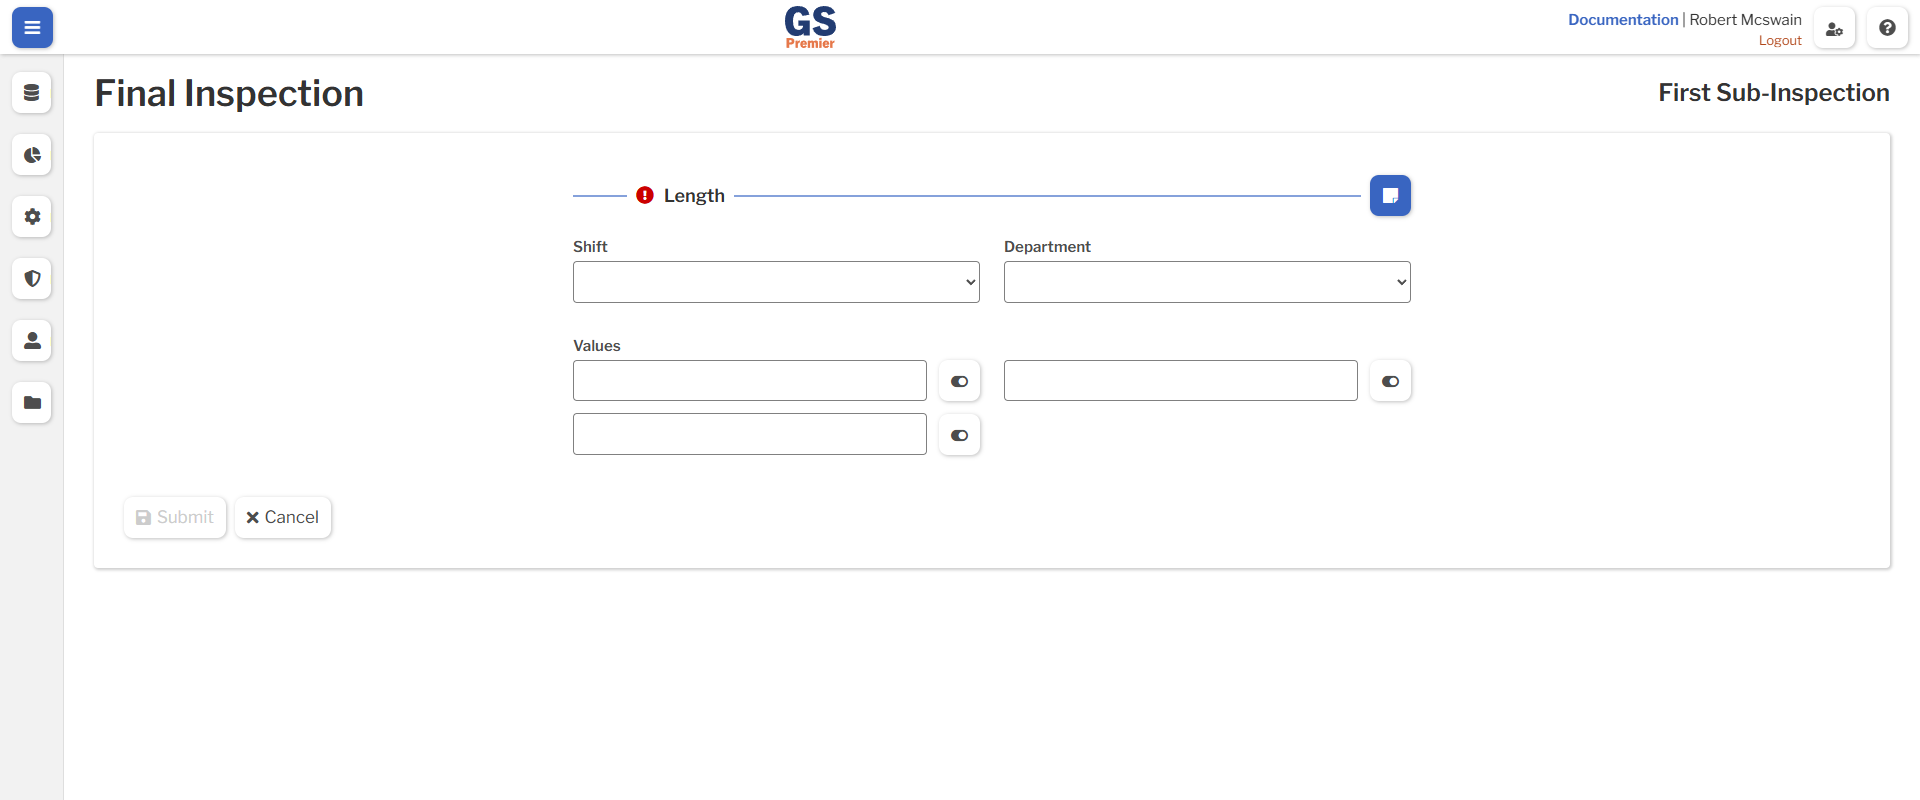
Task: Click the Logout link
Action: [1780, 41]
